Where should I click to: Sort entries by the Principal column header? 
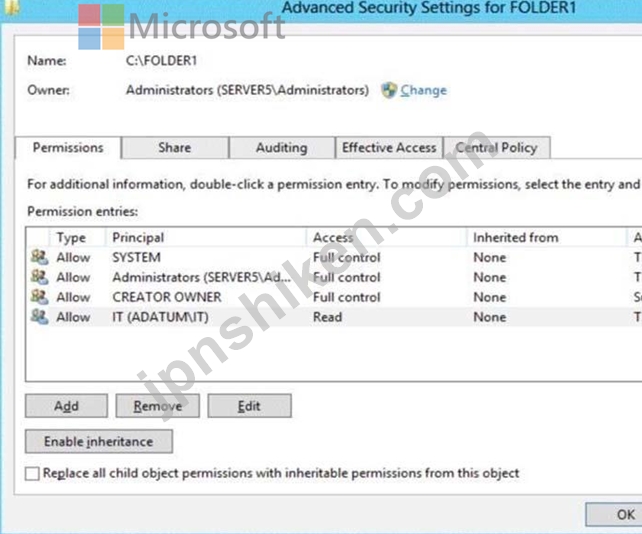pos(207,238)
